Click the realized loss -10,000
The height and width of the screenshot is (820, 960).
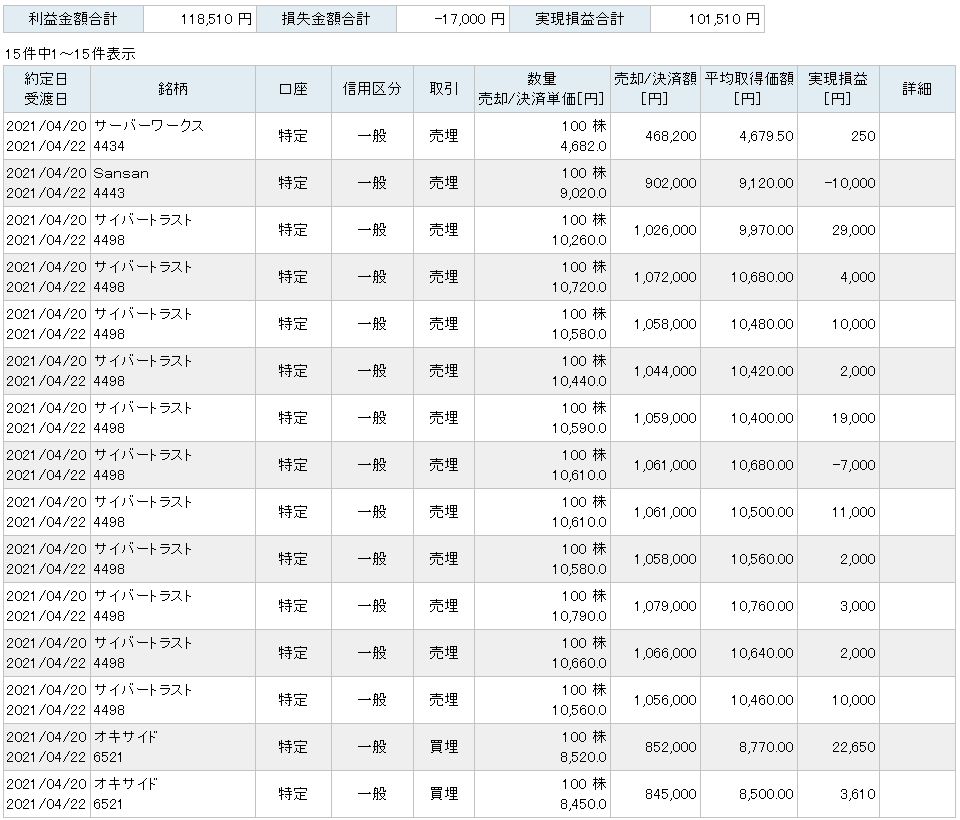point(850,183)
